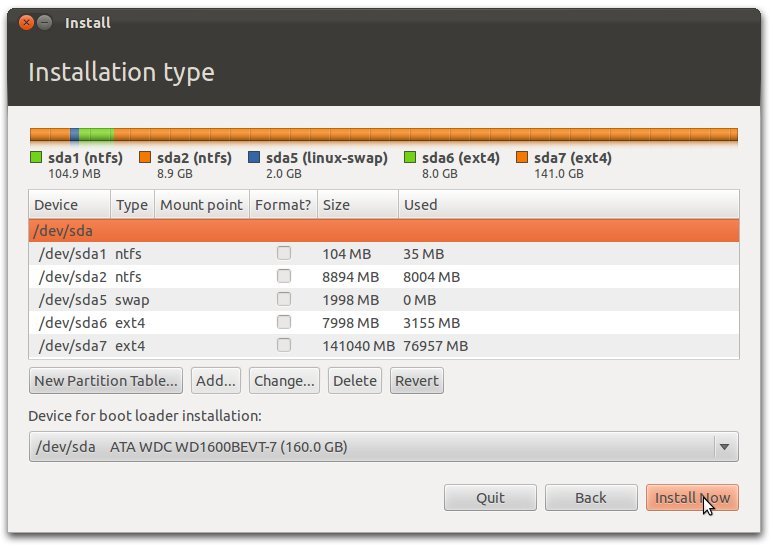Click the dropdown arrow of boot loader combo box
The image size is (774, 547).
click(x=724, y=447)
